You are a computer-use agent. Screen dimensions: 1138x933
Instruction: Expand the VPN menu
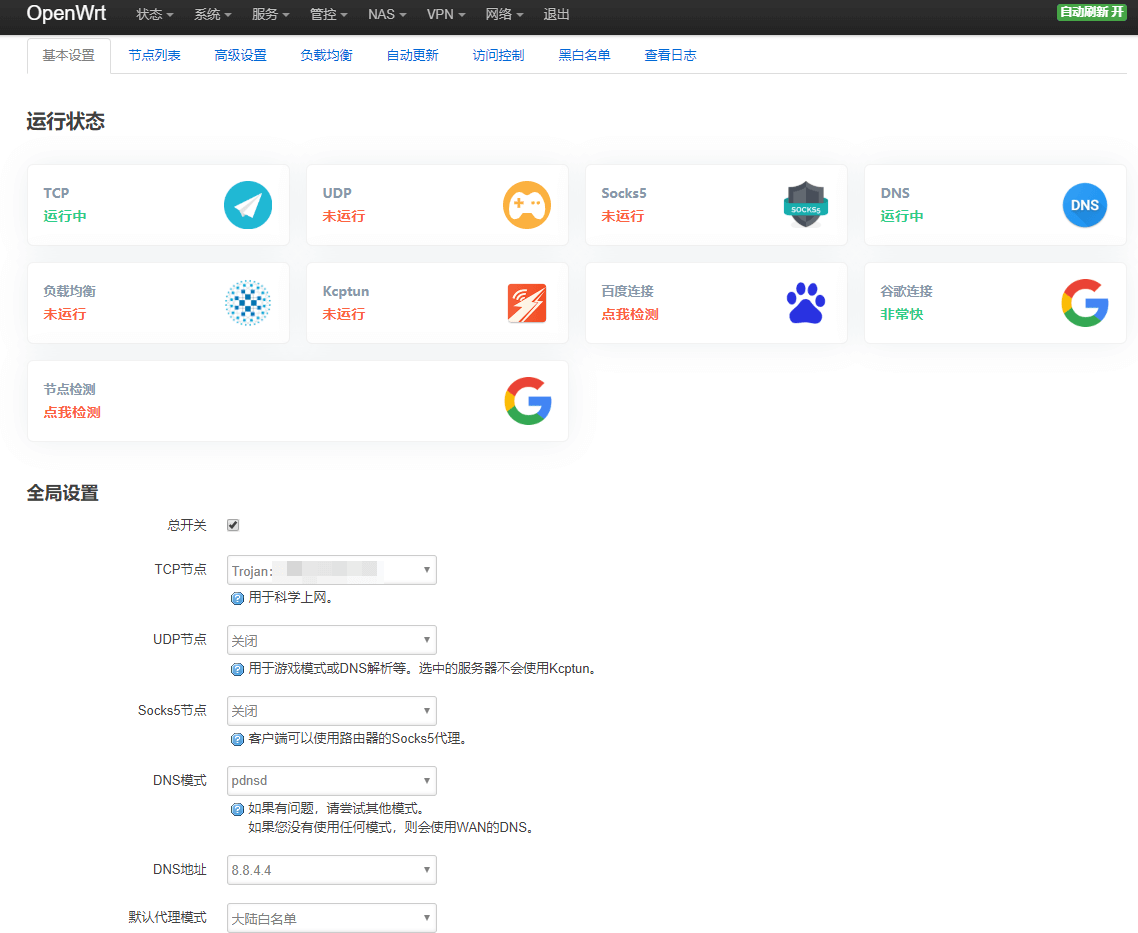point(446,15)
